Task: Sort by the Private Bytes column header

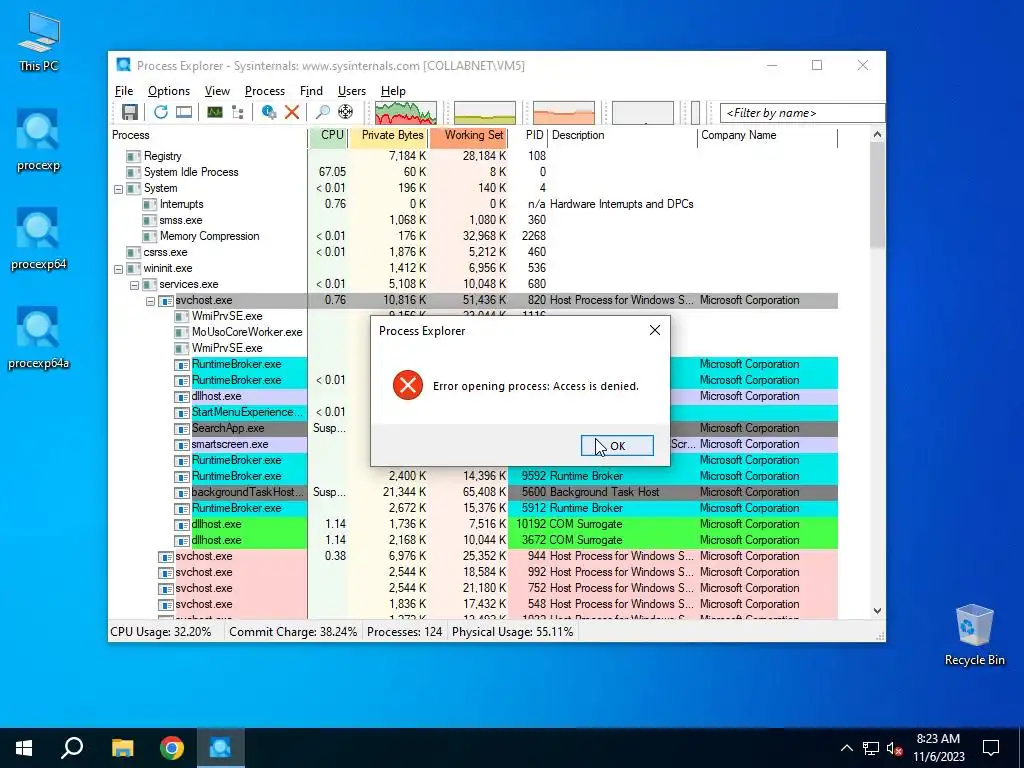Action: (389, 135)
